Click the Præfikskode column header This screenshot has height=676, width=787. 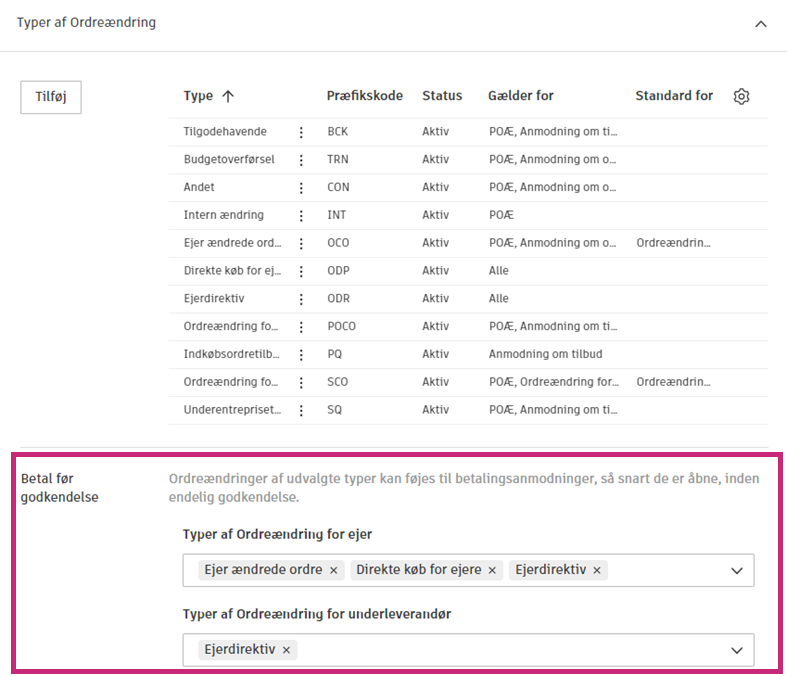[364, 96]
